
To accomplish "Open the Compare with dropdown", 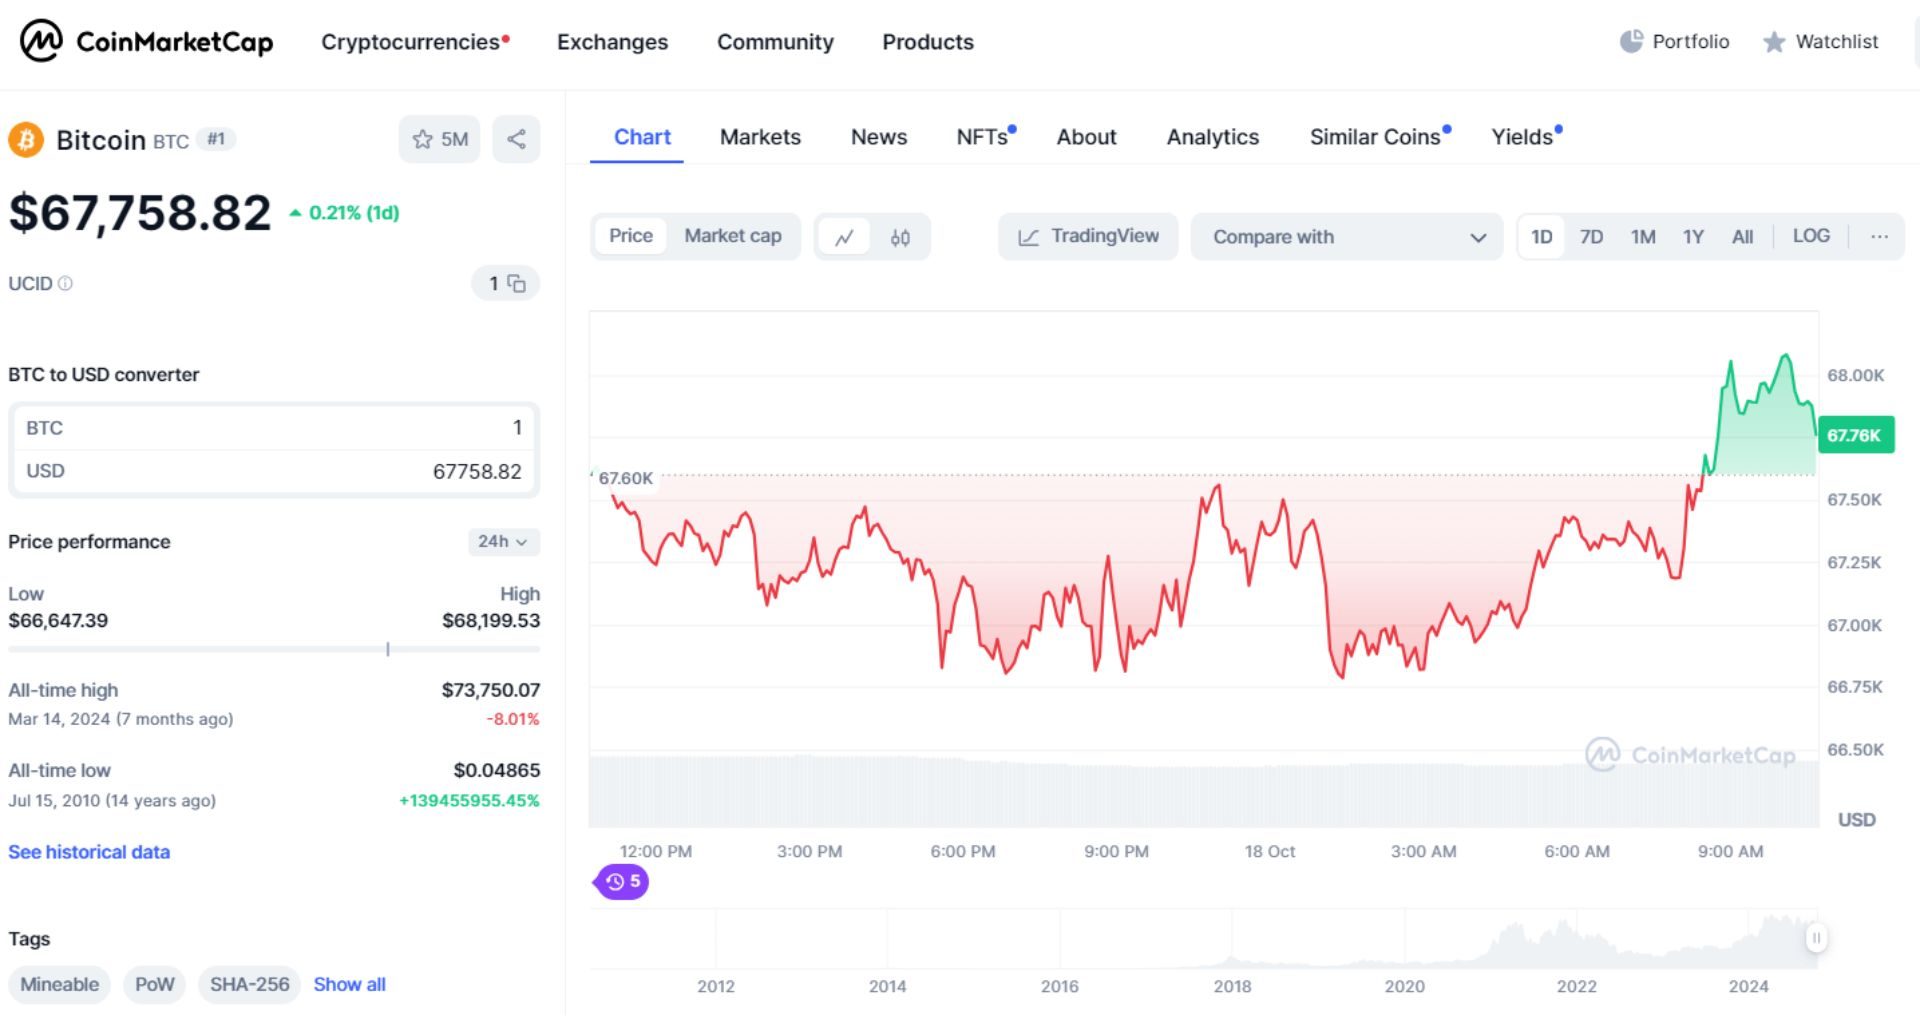I will pos(1346,237).
